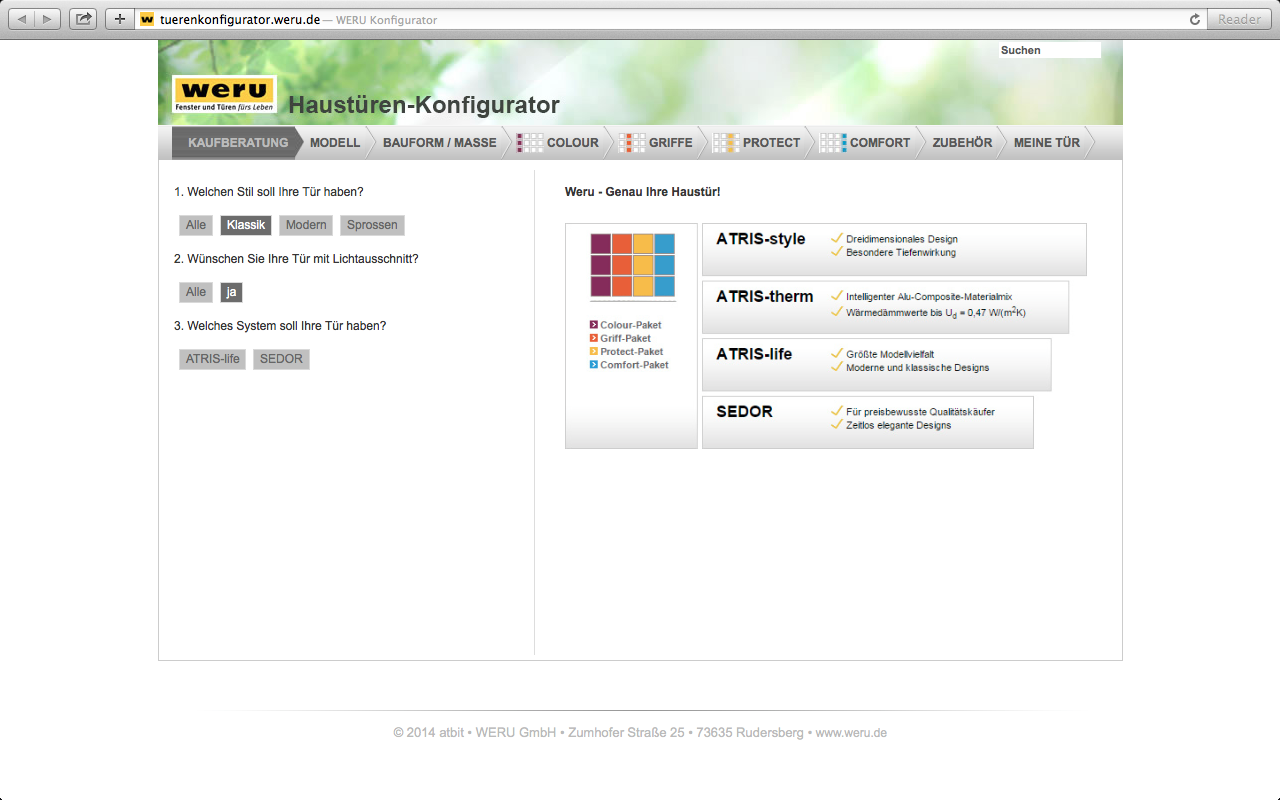1280x800 pixels.
Task: Click the Protect-Paket link
Action: (632, 351)
